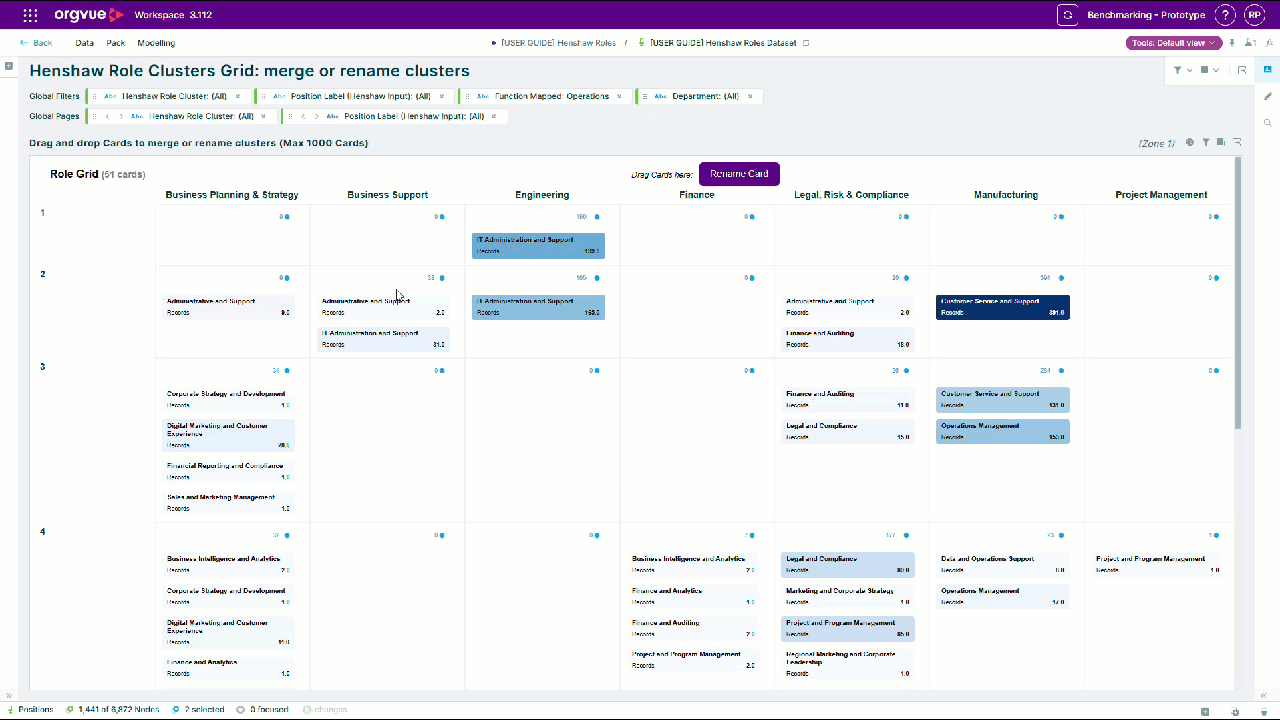The height and width of the screenshot is (720, 1280).
Task: Click the Rename Card button
Action: 739,174
